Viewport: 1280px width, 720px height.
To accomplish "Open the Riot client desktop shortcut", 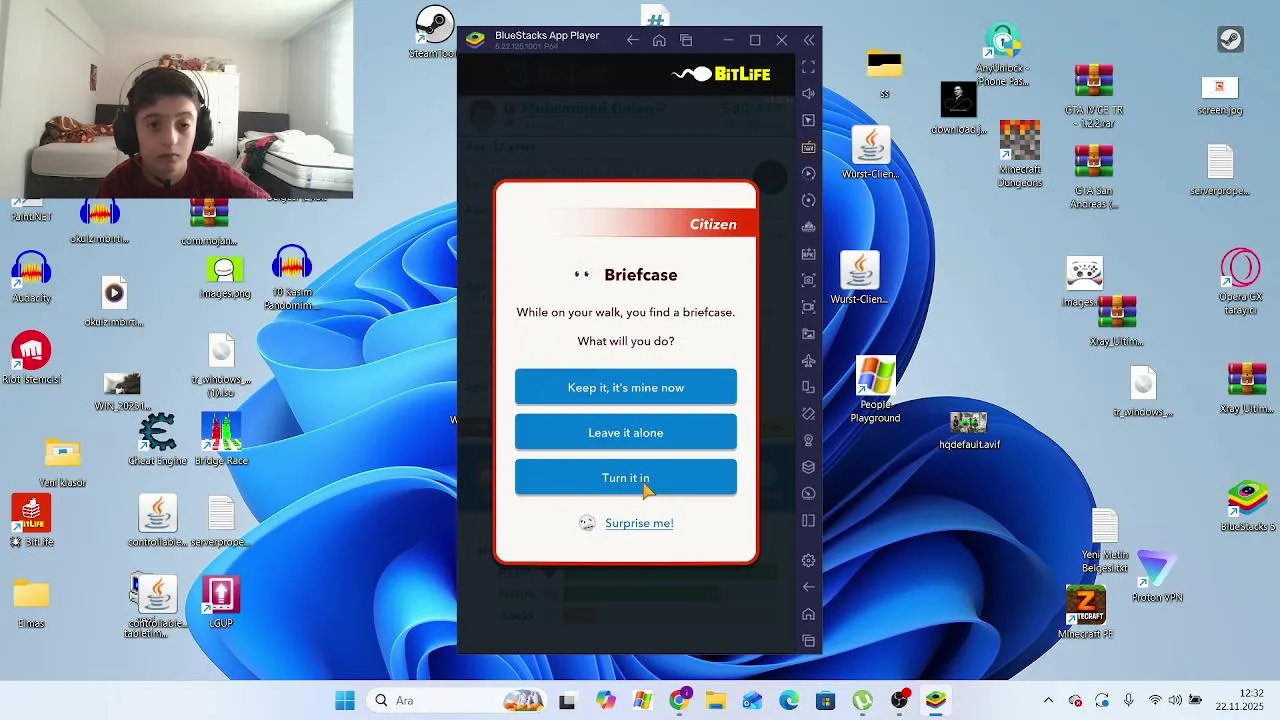I will (x=32, y=358).
